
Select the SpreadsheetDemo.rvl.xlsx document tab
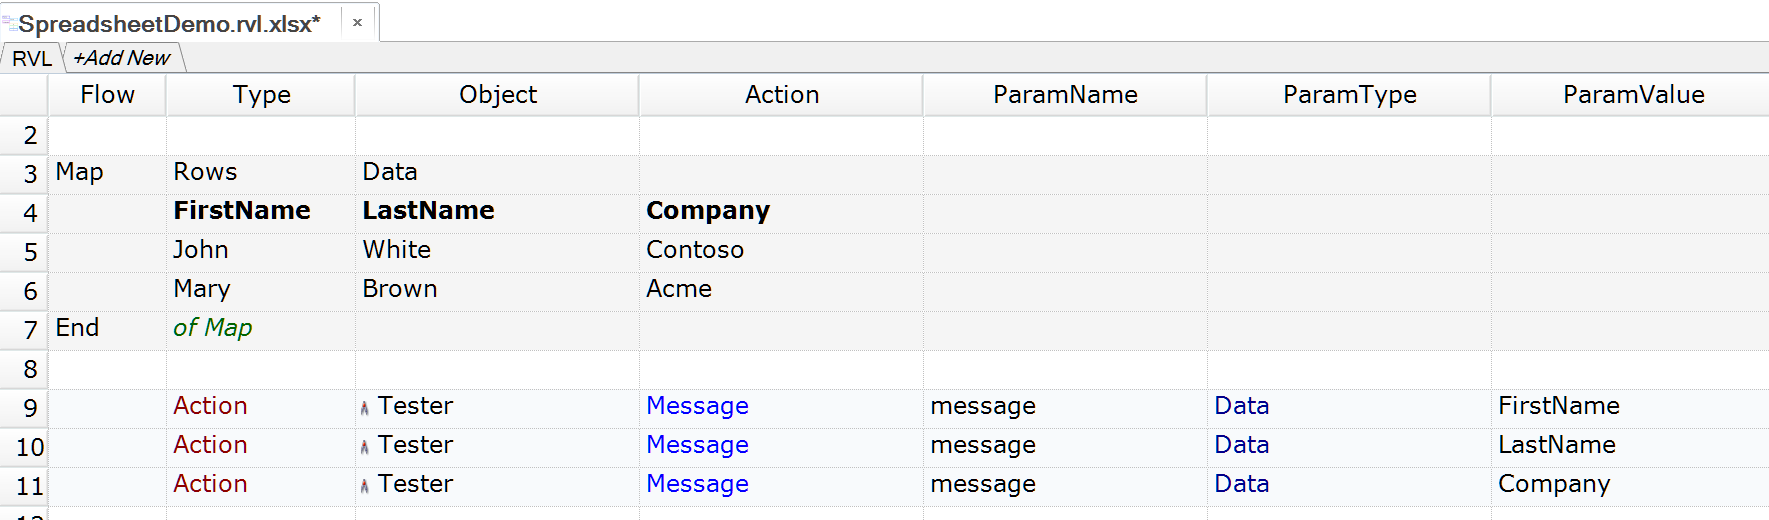pyautogui.click(x=169, y=24)
